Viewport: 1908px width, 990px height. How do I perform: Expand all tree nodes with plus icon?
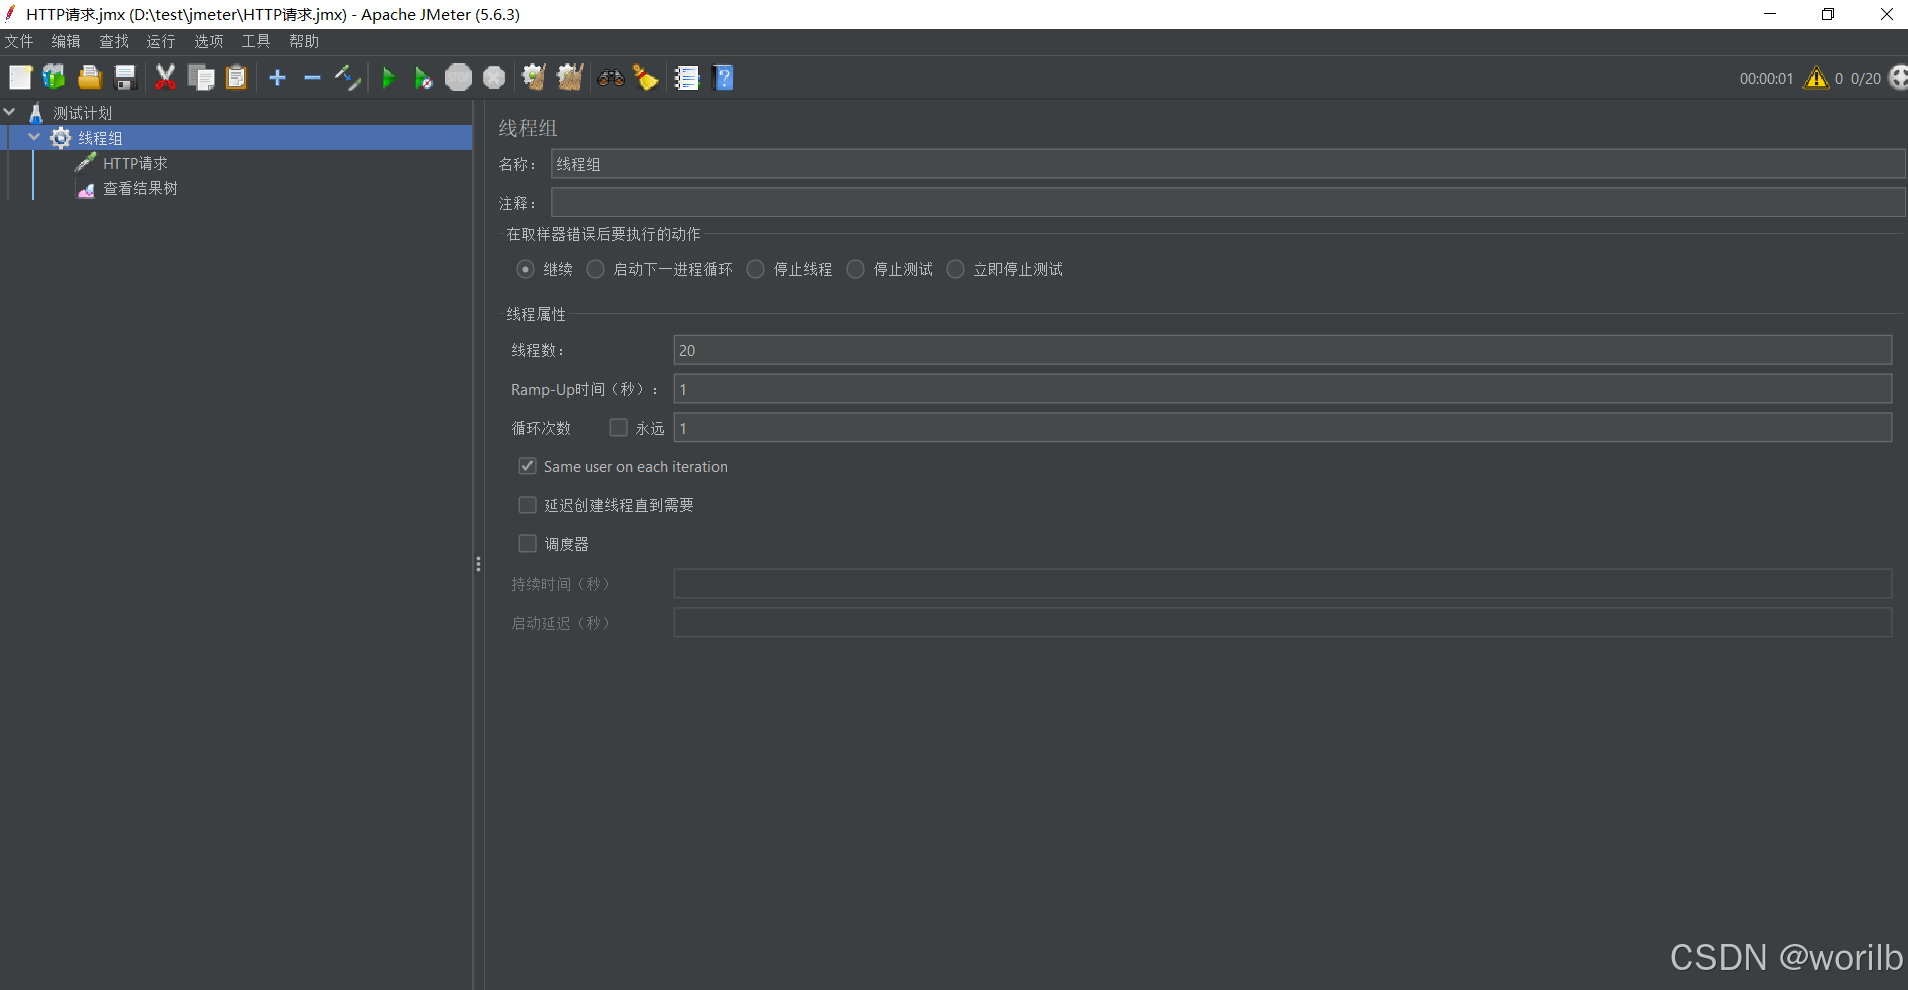coord(278,78)
